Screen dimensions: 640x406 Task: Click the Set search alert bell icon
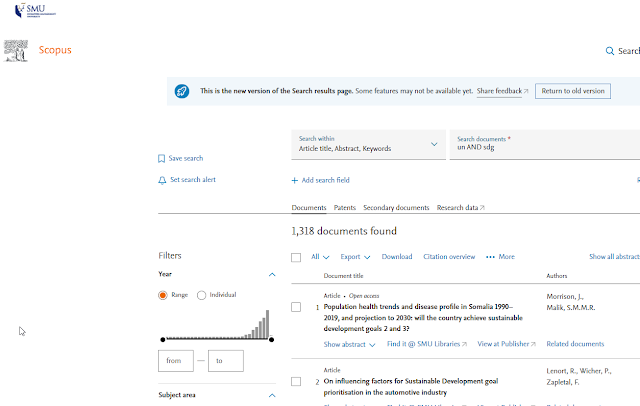[162, 180]
